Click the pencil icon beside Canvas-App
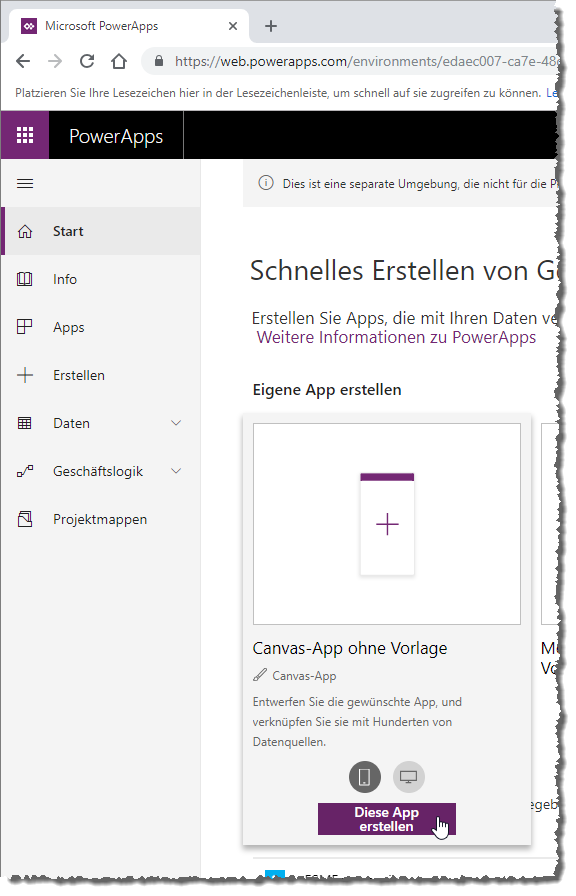Screen dimensions: 576x896 point(260,675)
